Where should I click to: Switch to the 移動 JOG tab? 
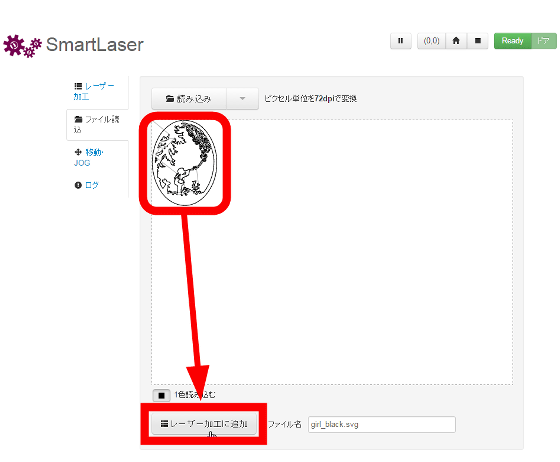89,157
